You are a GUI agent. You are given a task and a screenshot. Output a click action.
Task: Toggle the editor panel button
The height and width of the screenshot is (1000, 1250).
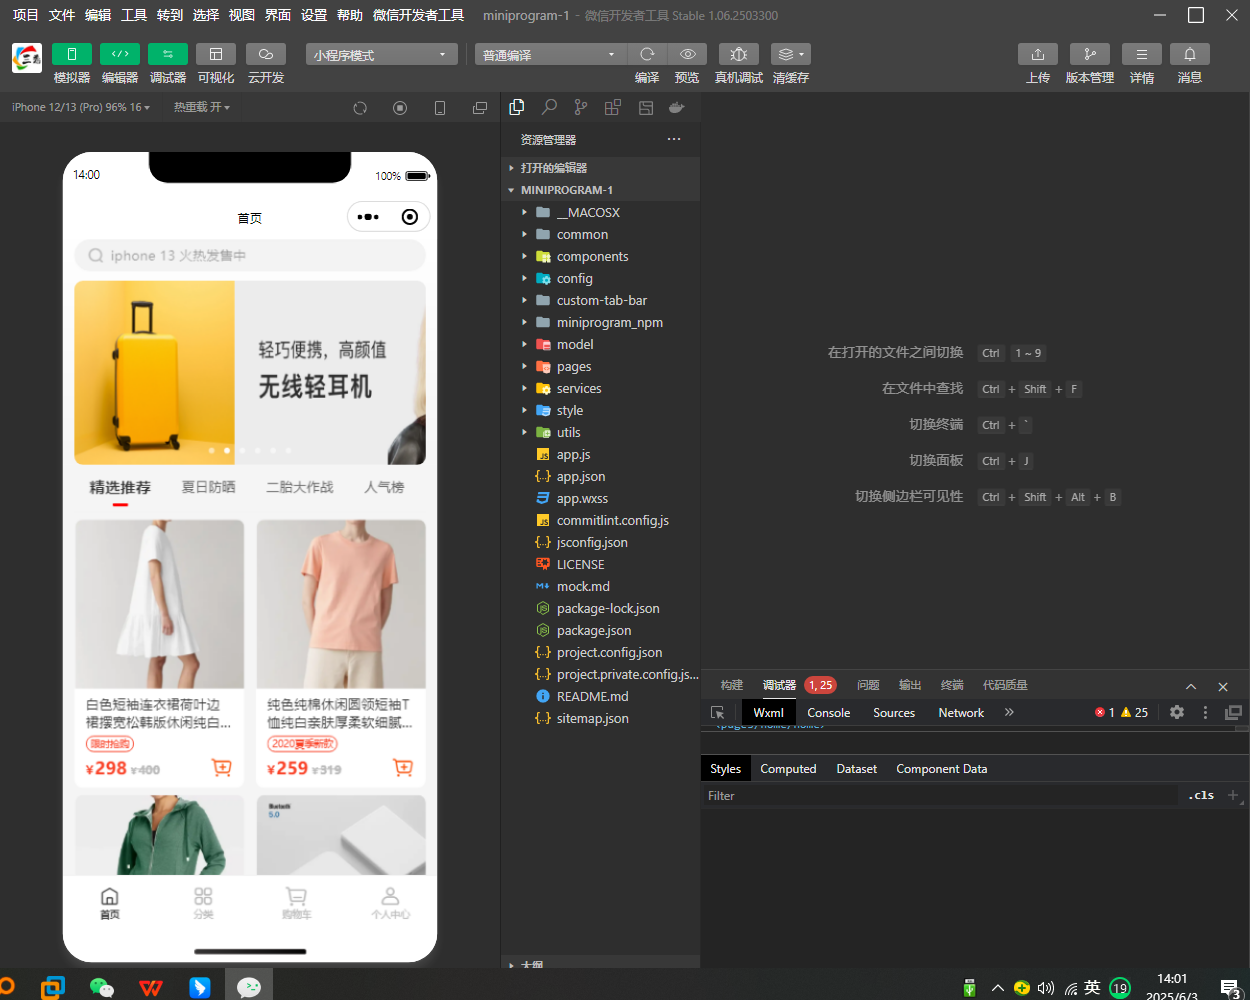pyautogui.click(x=119, y=54)
